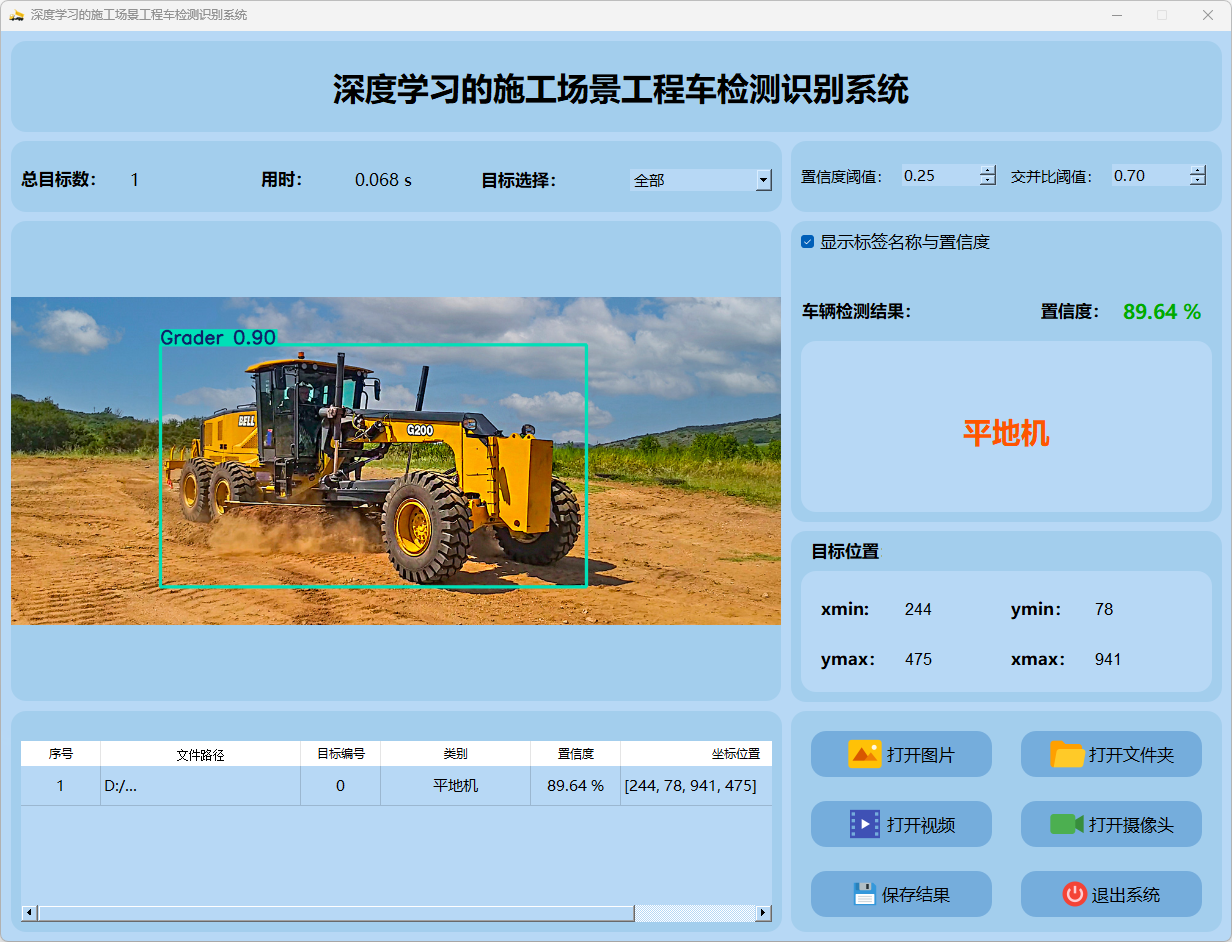Toggle 显示标签名称与置信度 checkbox

[x=808, y=242]
